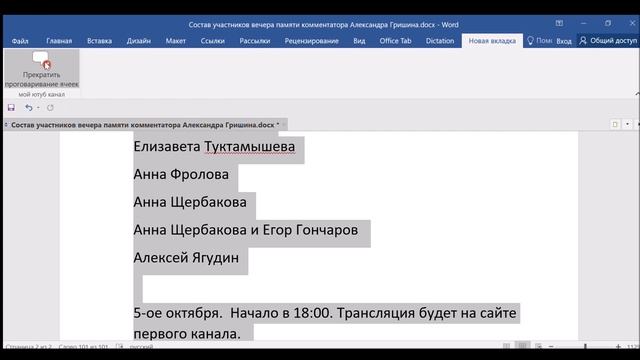Switch to the Вид ribbon tab
This screenshot has height=360, width=640.
(359, 41)
